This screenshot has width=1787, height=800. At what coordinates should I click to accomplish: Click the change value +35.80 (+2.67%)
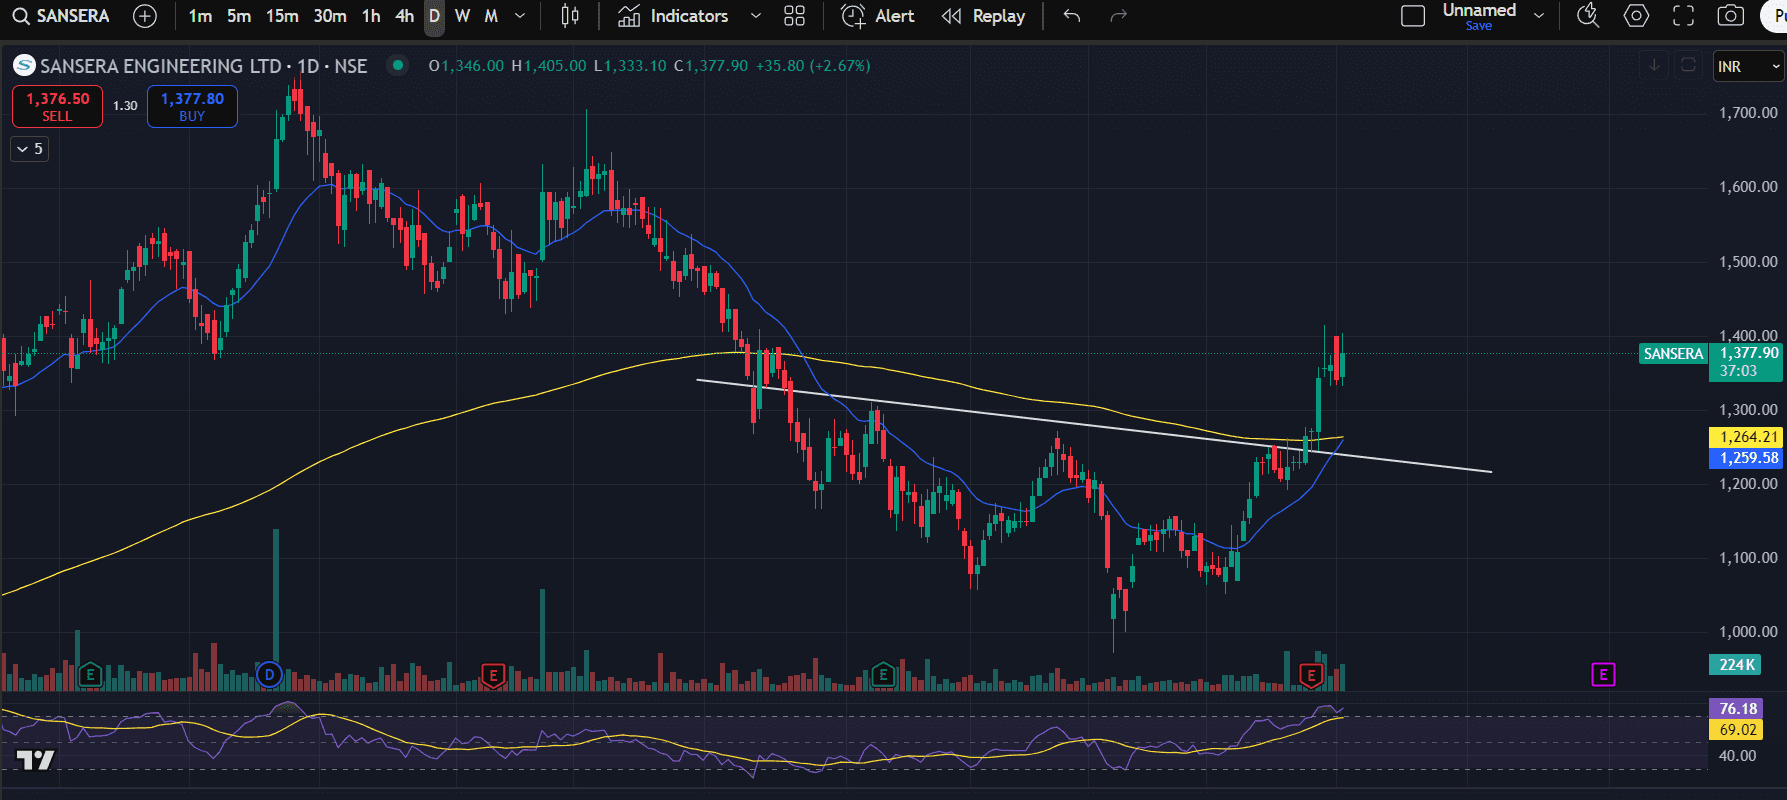click(813, 66)
